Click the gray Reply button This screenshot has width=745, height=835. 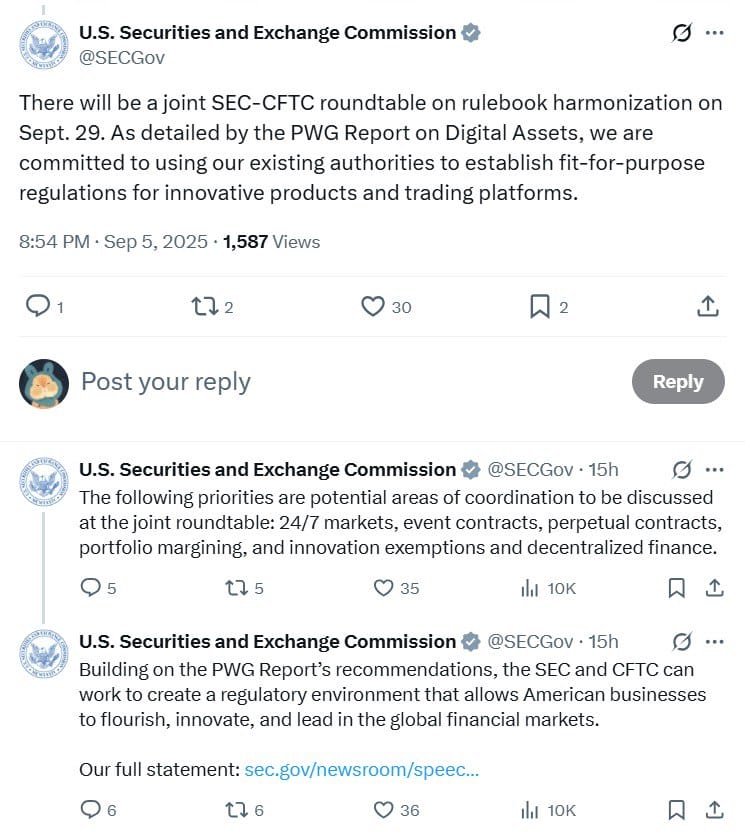pos(678,381)
